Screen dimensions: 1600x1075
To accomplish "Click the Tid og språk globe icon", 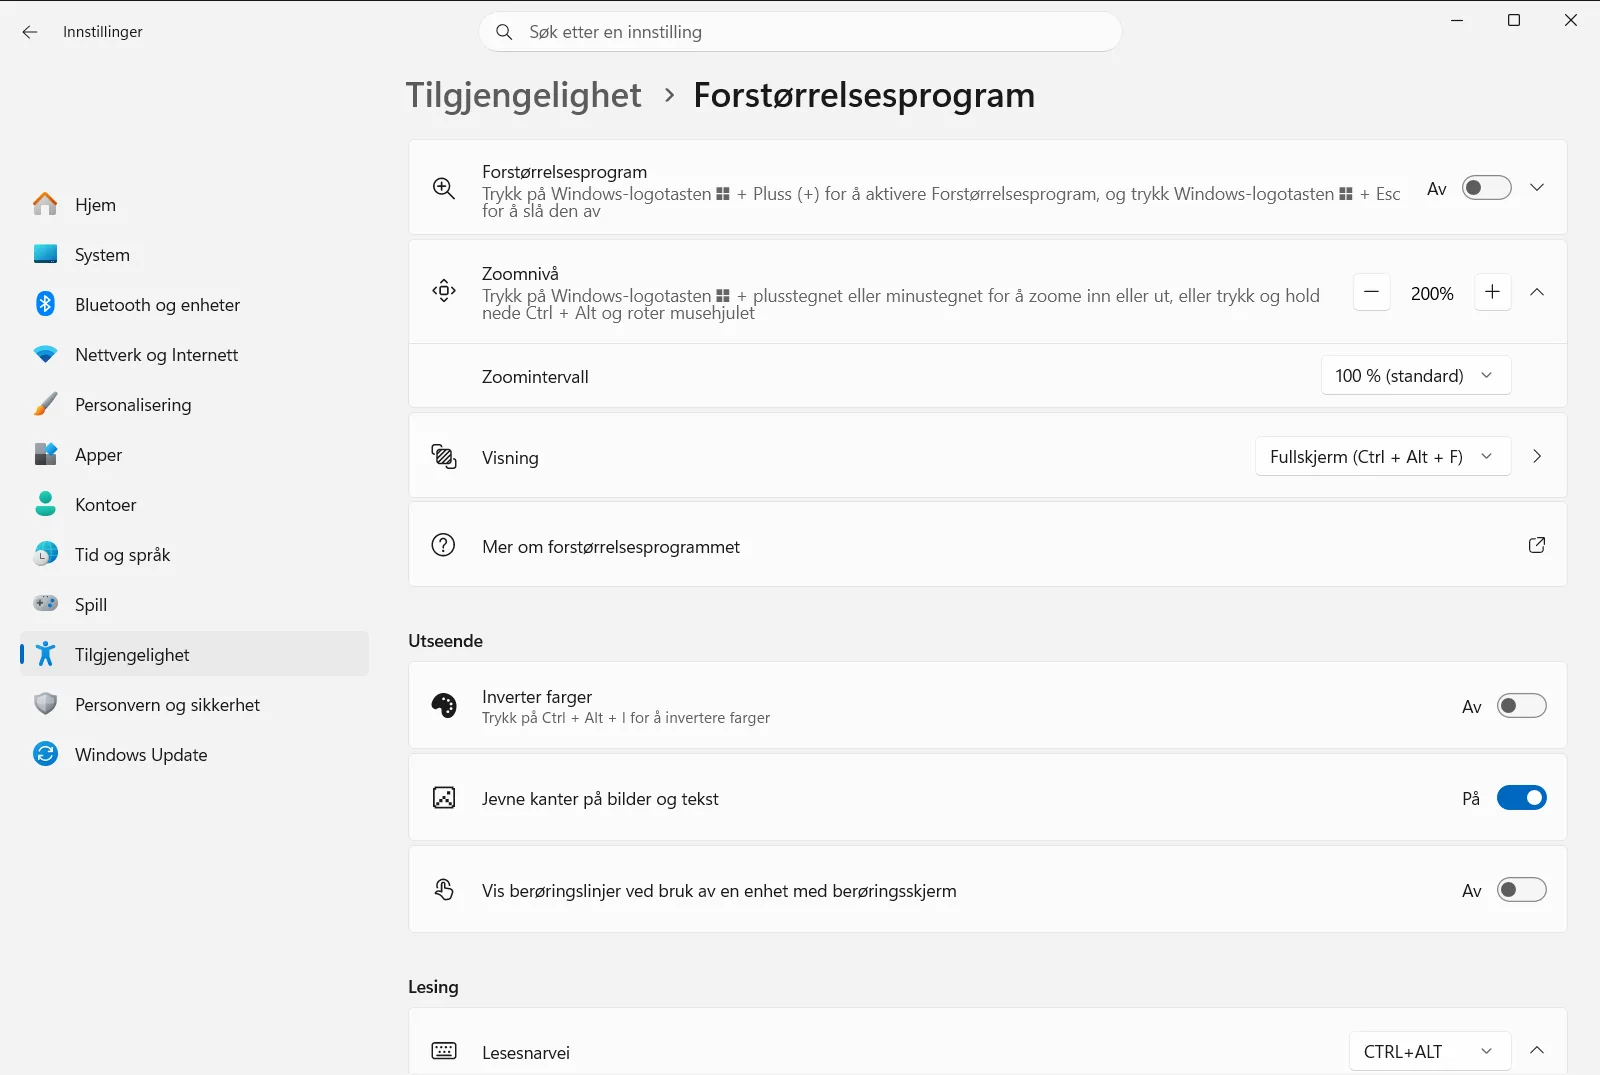I will point(45,554).
